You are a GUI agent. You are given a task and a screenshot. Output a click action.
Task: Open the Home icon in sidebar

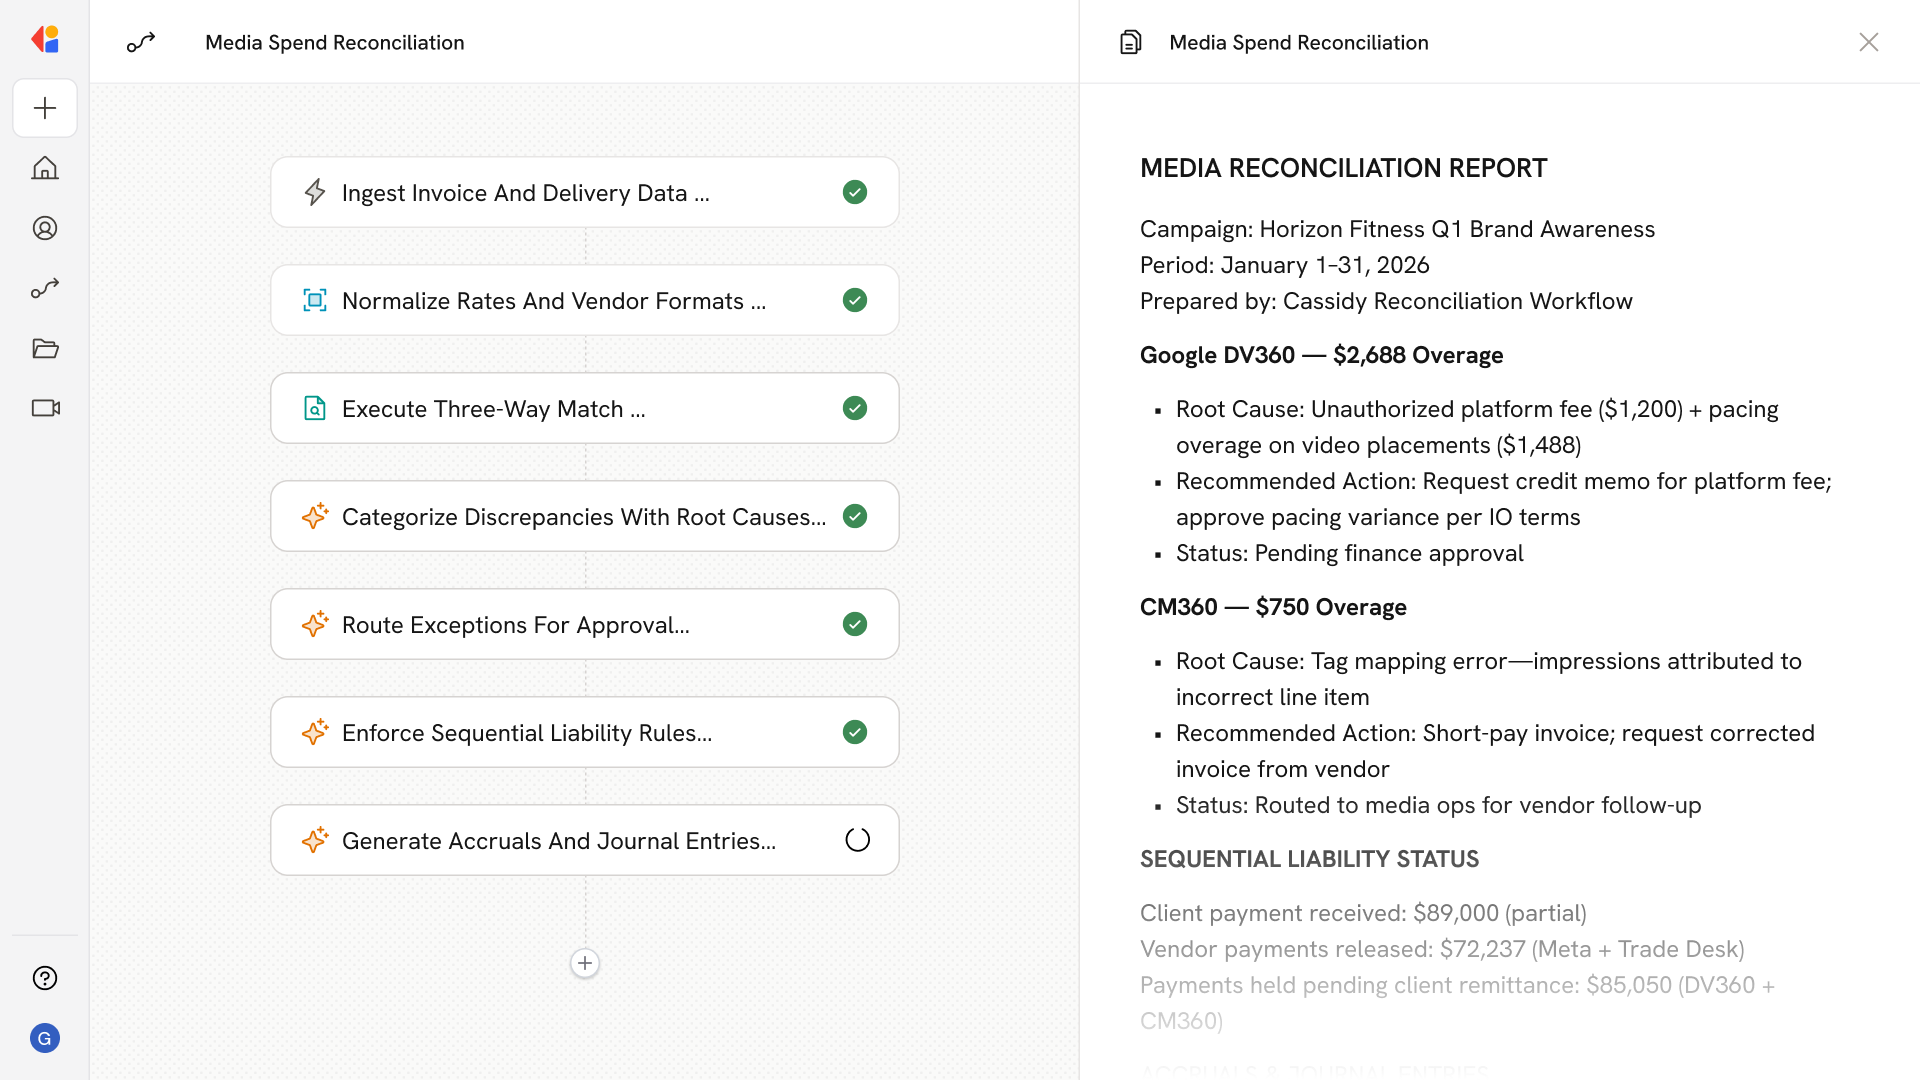click(x=45, y=168)
